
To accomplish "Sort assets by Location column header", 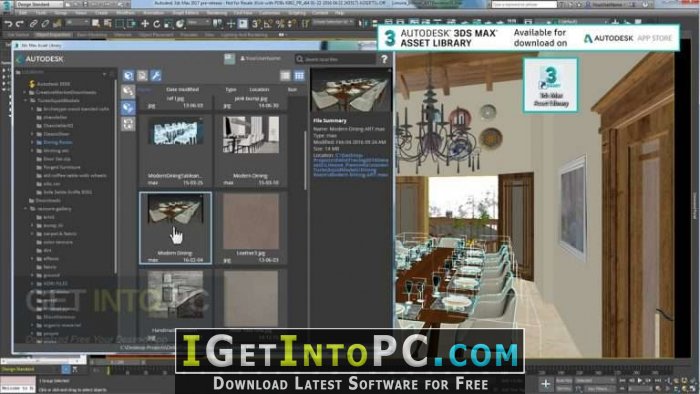I will pos(259,89).
